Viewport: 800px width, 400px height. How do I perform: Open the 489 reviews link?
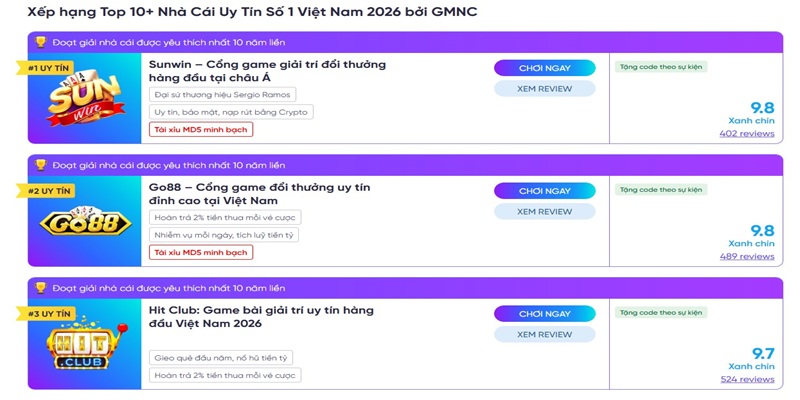747,257
